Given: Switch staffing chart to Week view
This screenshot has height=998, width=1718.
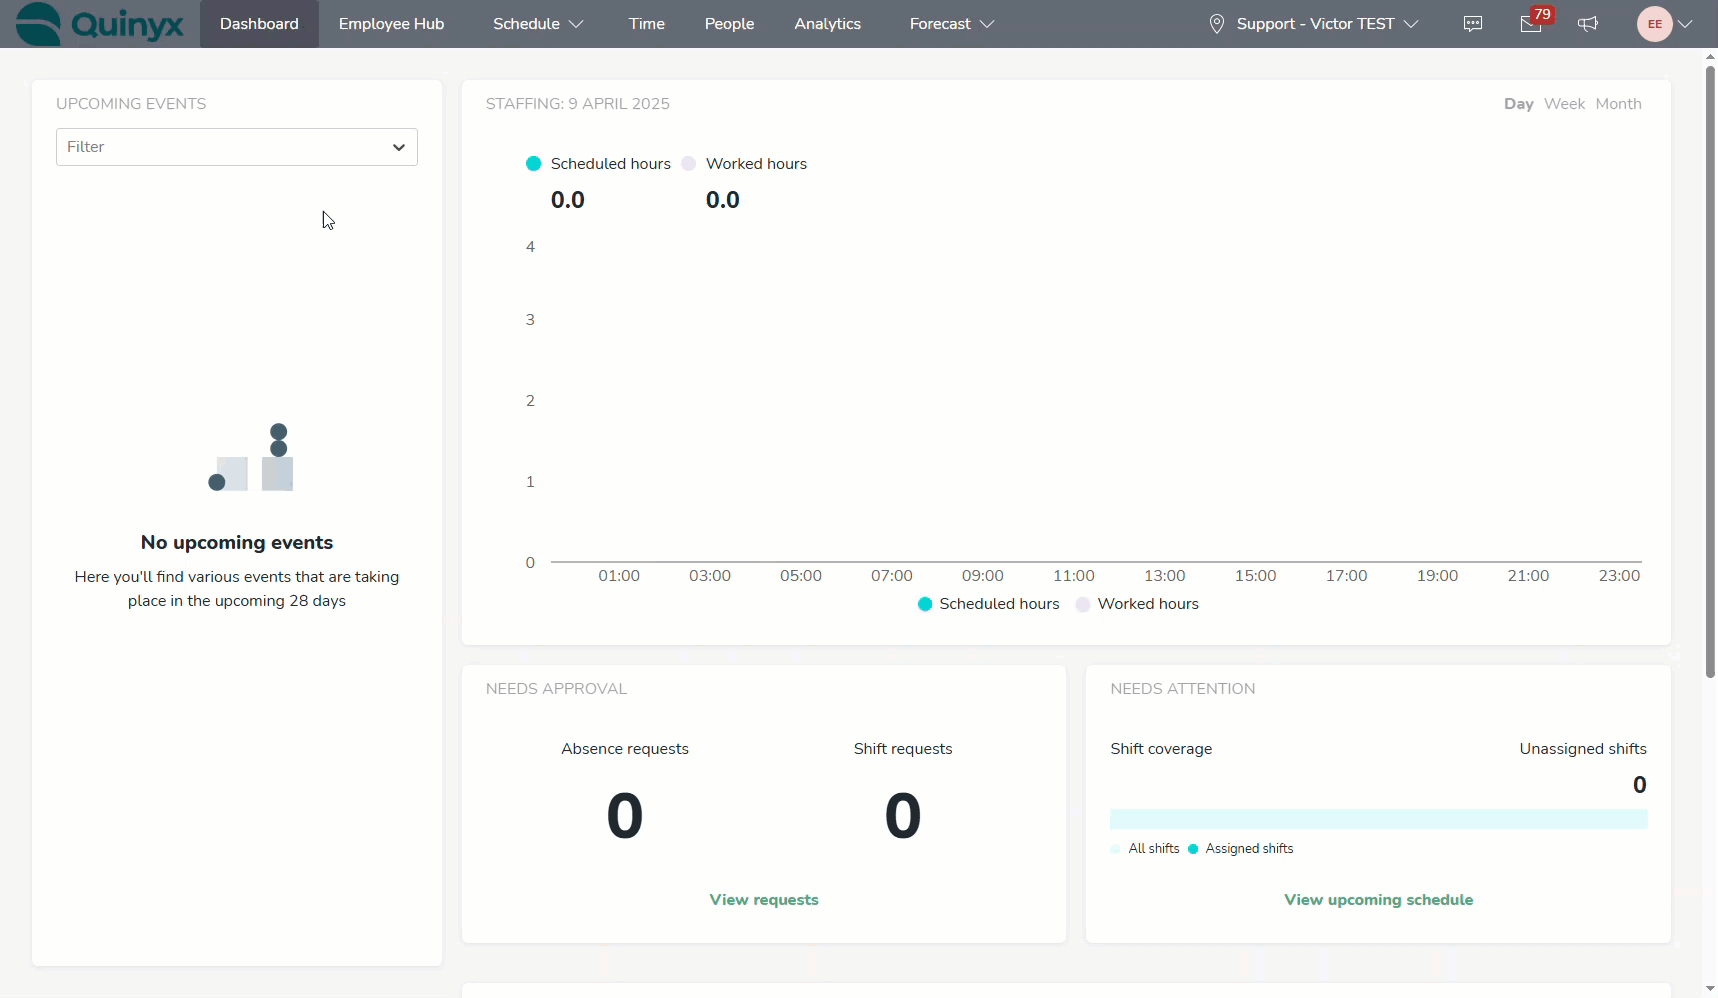Looking at the screenshot, I should (x=1564, y=104).
